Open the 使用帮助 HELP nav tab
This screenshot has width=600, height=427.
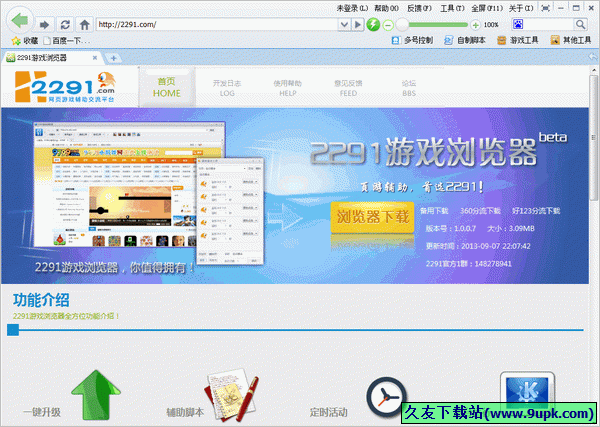[287, 88]
